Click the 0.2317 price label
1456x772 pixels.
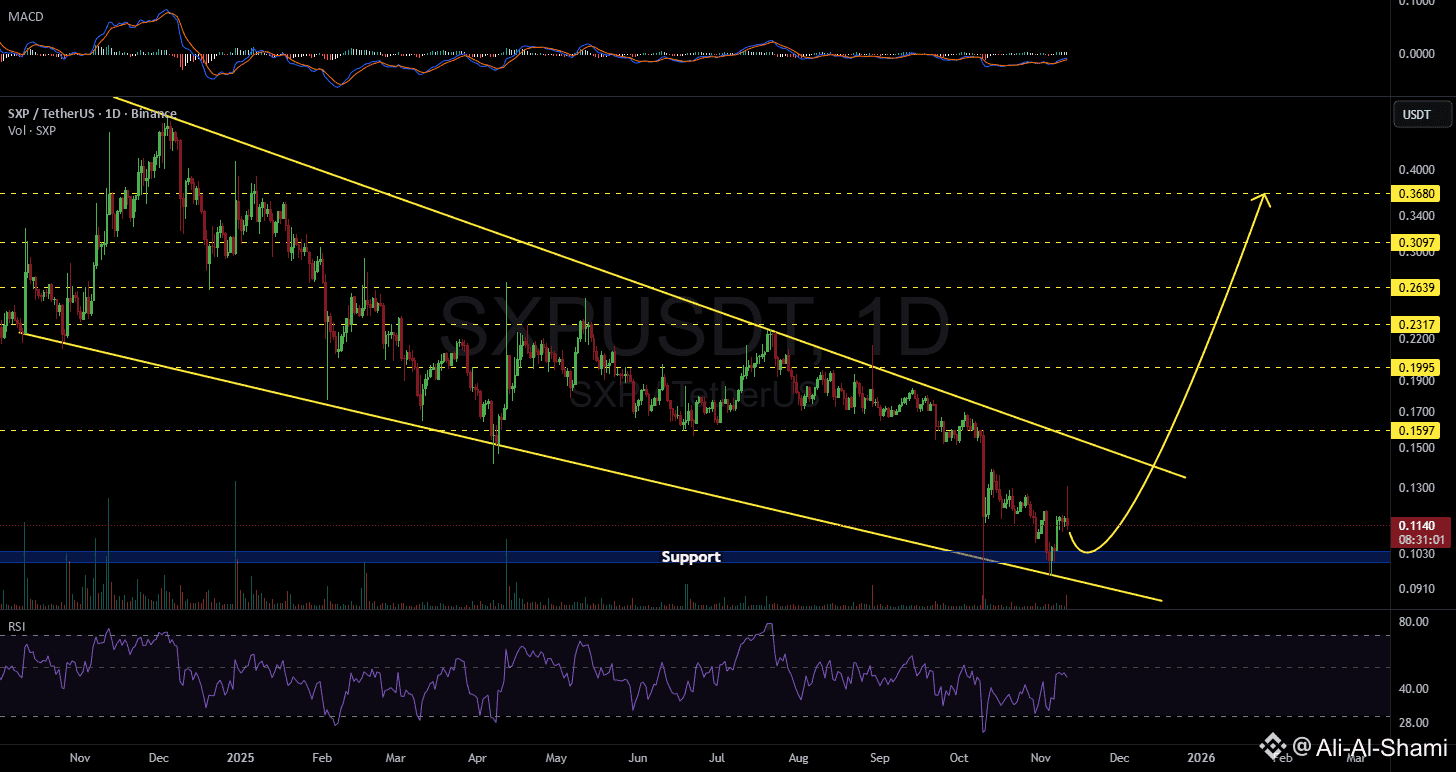pos(1418,325)
